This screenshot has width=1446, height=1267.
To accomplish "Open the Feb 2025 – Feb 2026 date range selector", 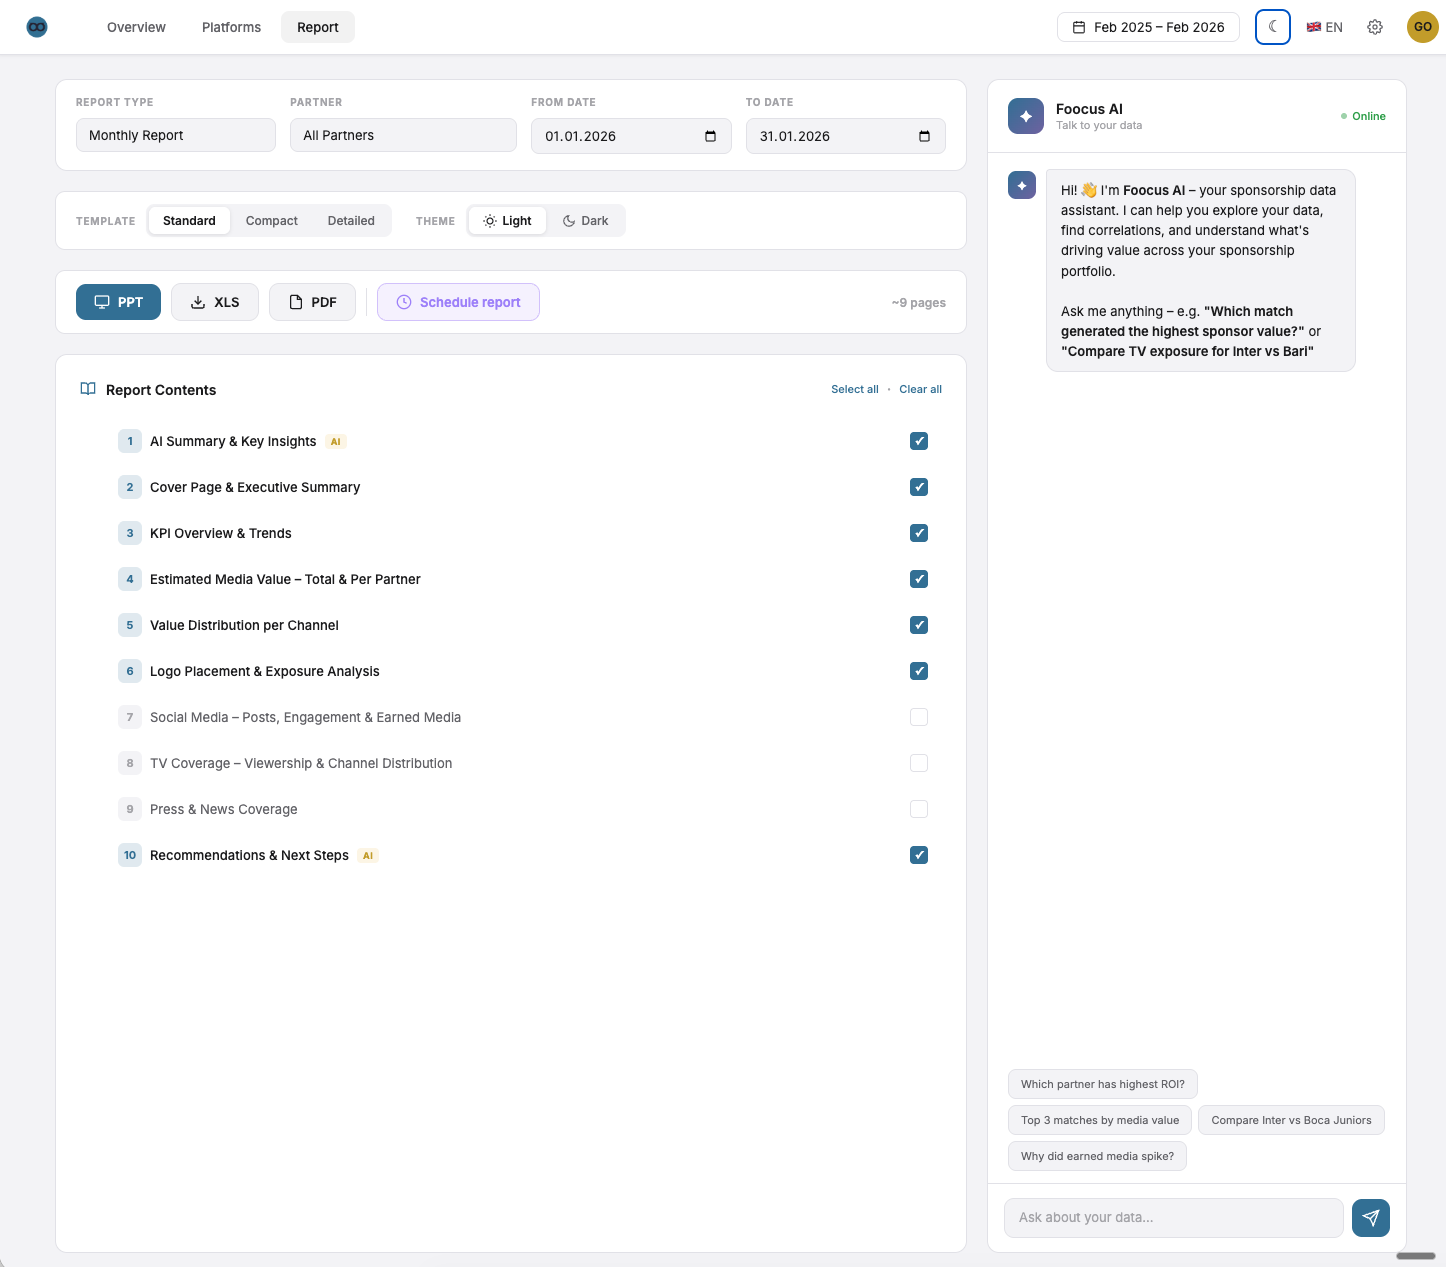I will [x=1147, y=27].
